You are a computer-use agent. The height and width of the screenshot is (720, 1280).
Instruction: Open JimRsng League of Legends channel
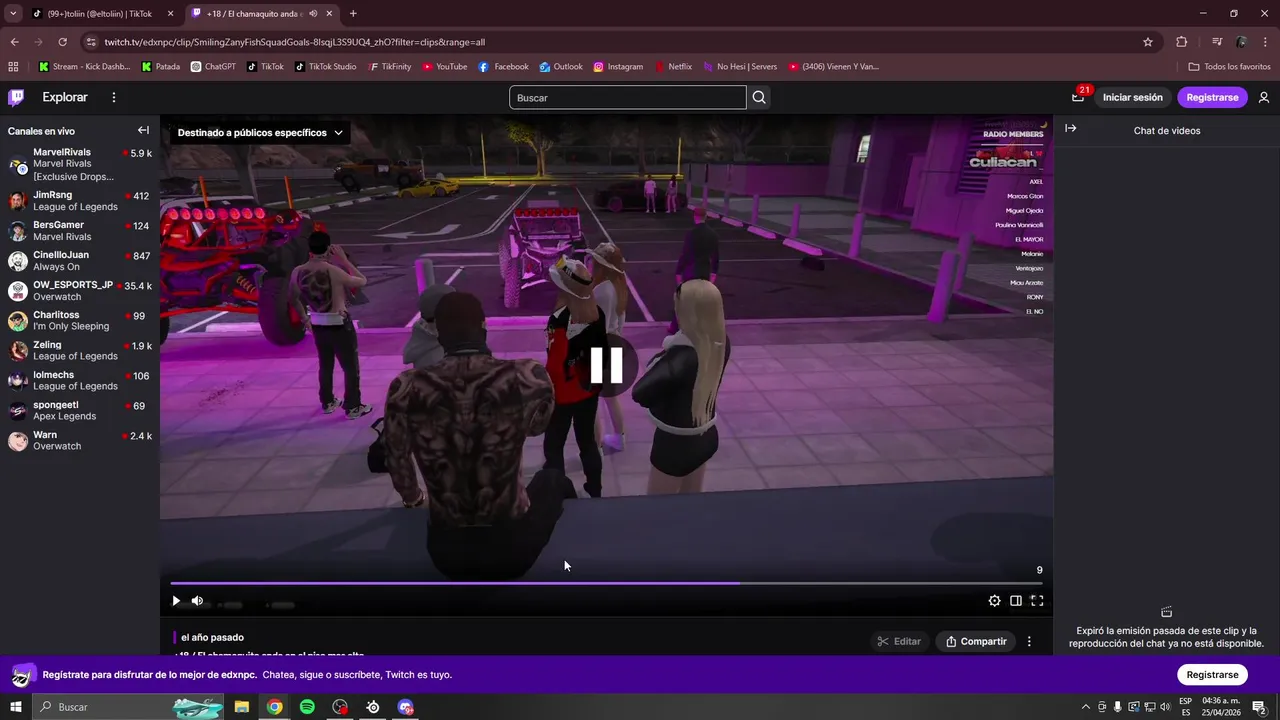[80, 201]
